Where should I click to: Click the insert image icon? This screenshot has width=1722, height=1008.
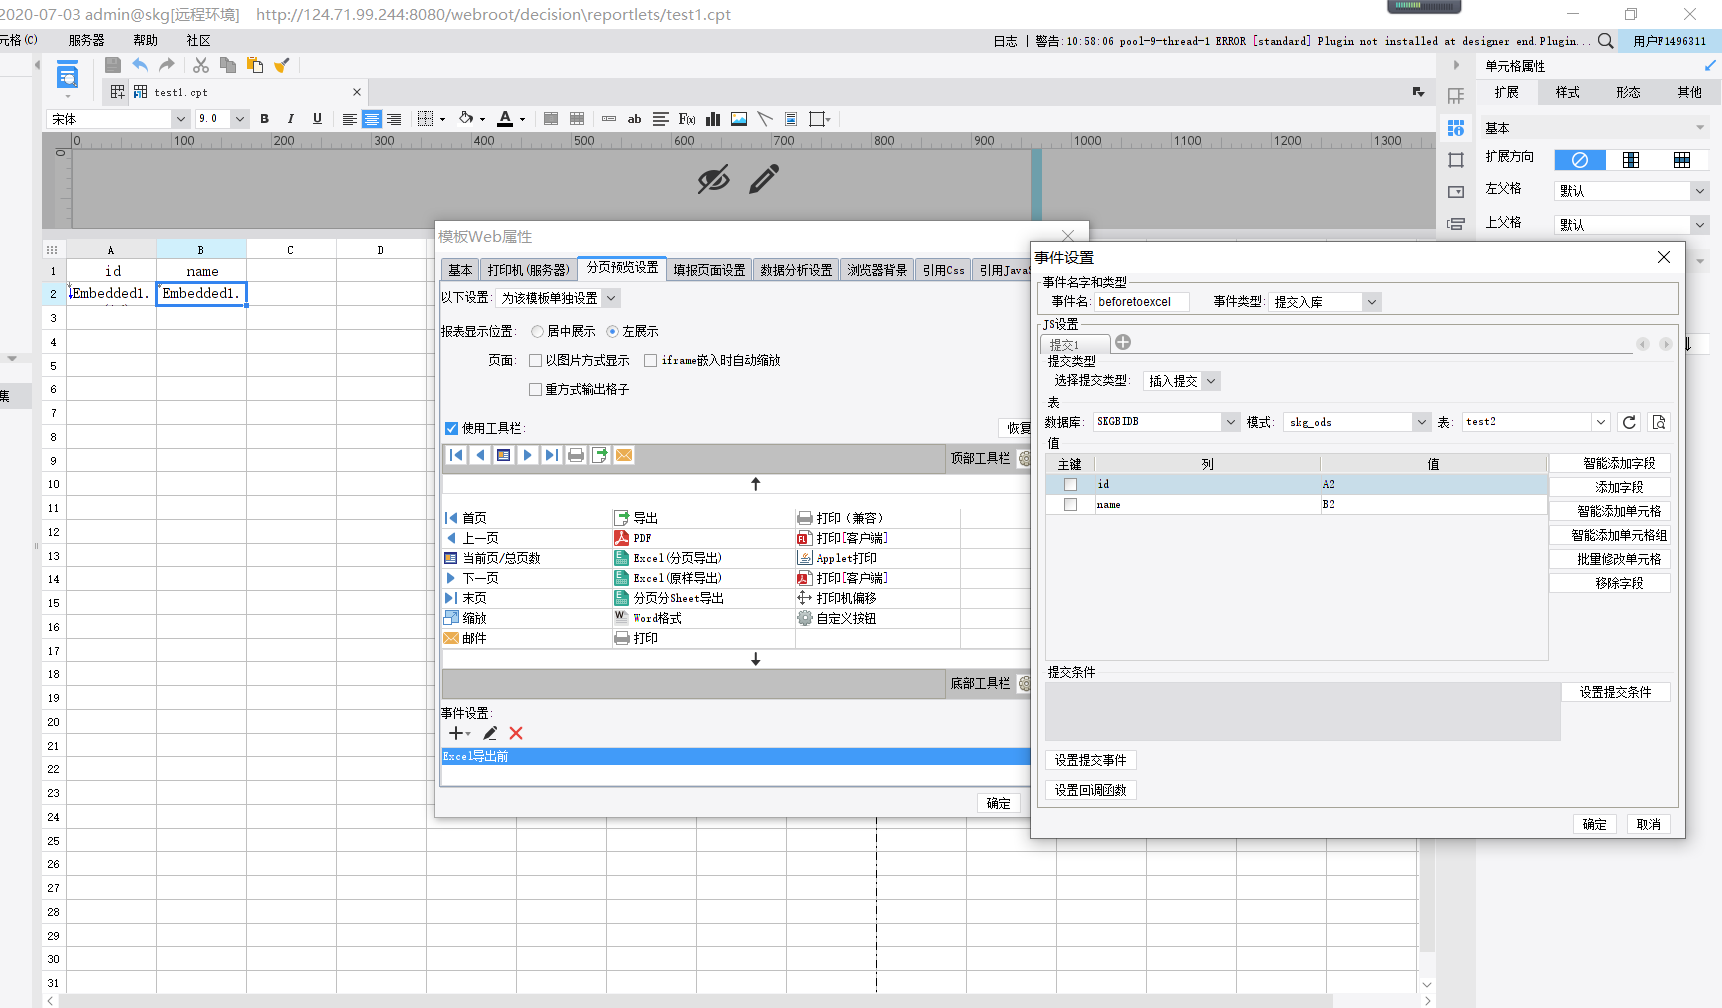click(739, 119)
